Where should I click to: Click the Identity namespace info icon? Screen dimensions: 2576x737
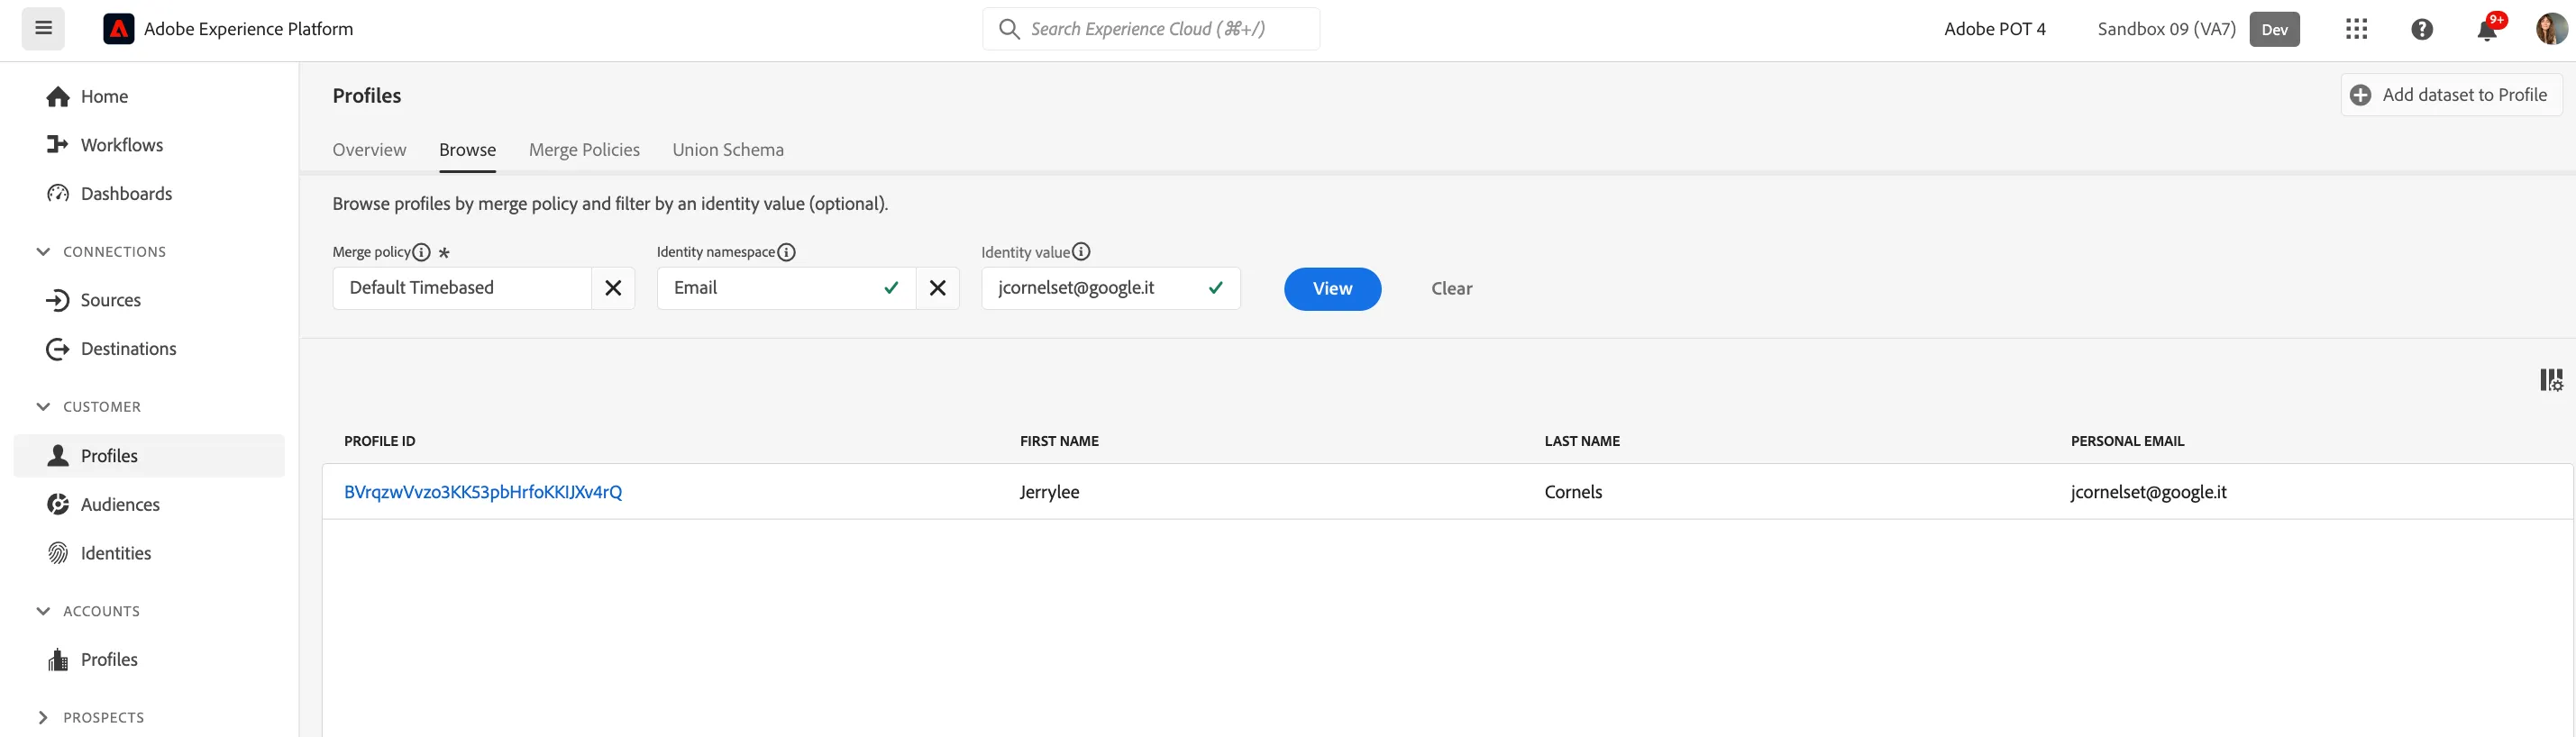pyautogui.click(x=786, y=252)
